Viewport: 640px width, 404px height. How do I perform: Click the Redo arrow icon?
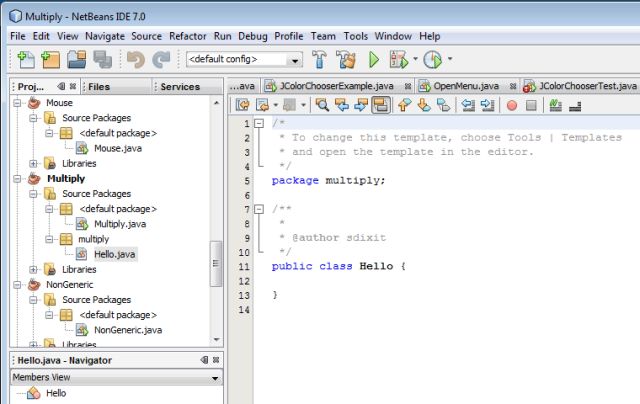161,60
